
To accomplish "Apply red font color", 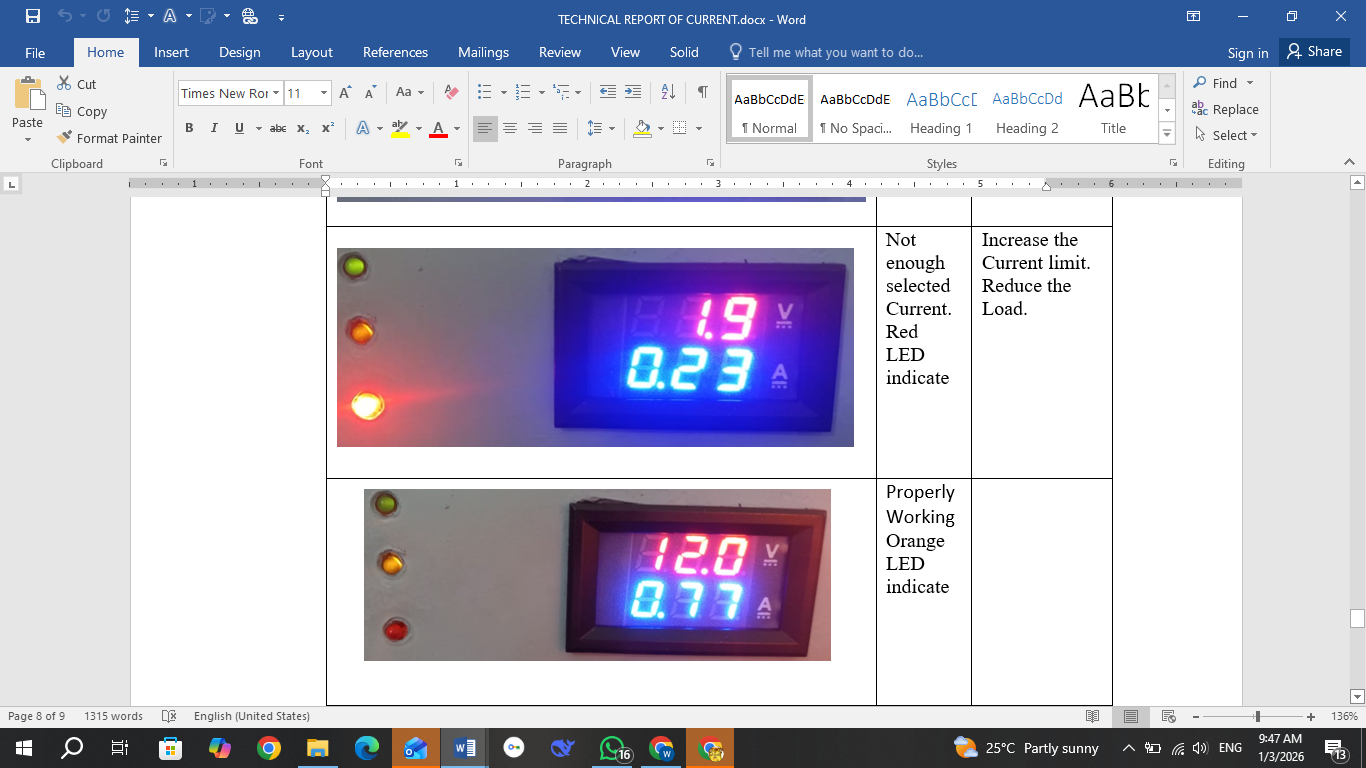I will (438, 128).
